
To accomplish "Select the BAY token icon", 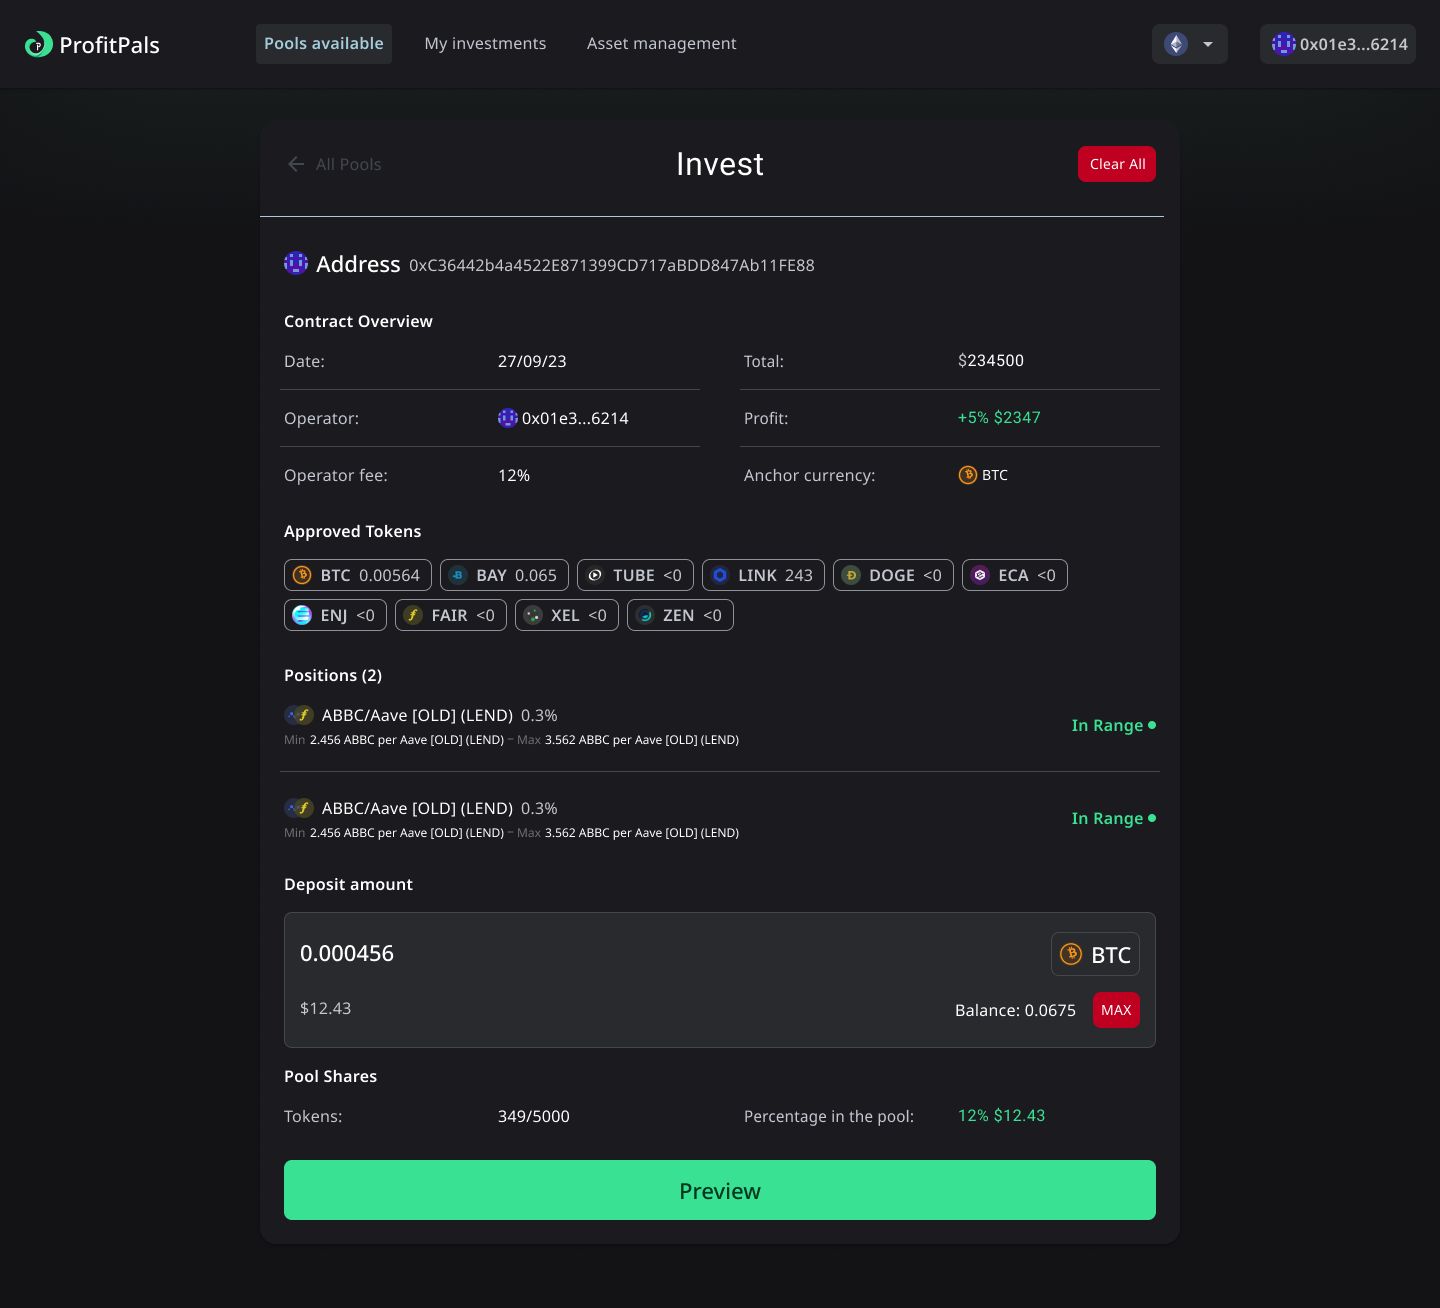I will [x=458, y=575].
